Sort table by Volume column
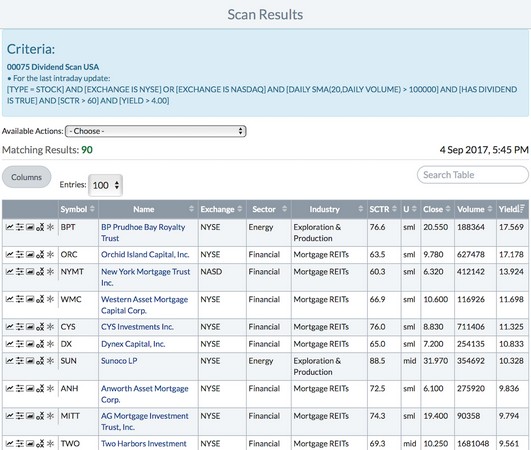531x450 pixels. (475, 210)
